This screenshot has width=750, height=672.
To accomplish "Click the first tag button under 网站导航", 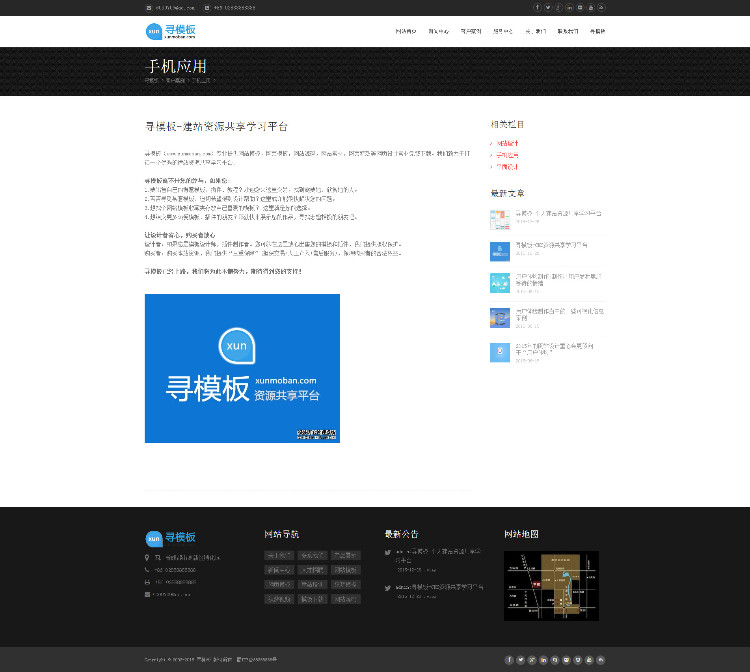I will pos(279,555).
